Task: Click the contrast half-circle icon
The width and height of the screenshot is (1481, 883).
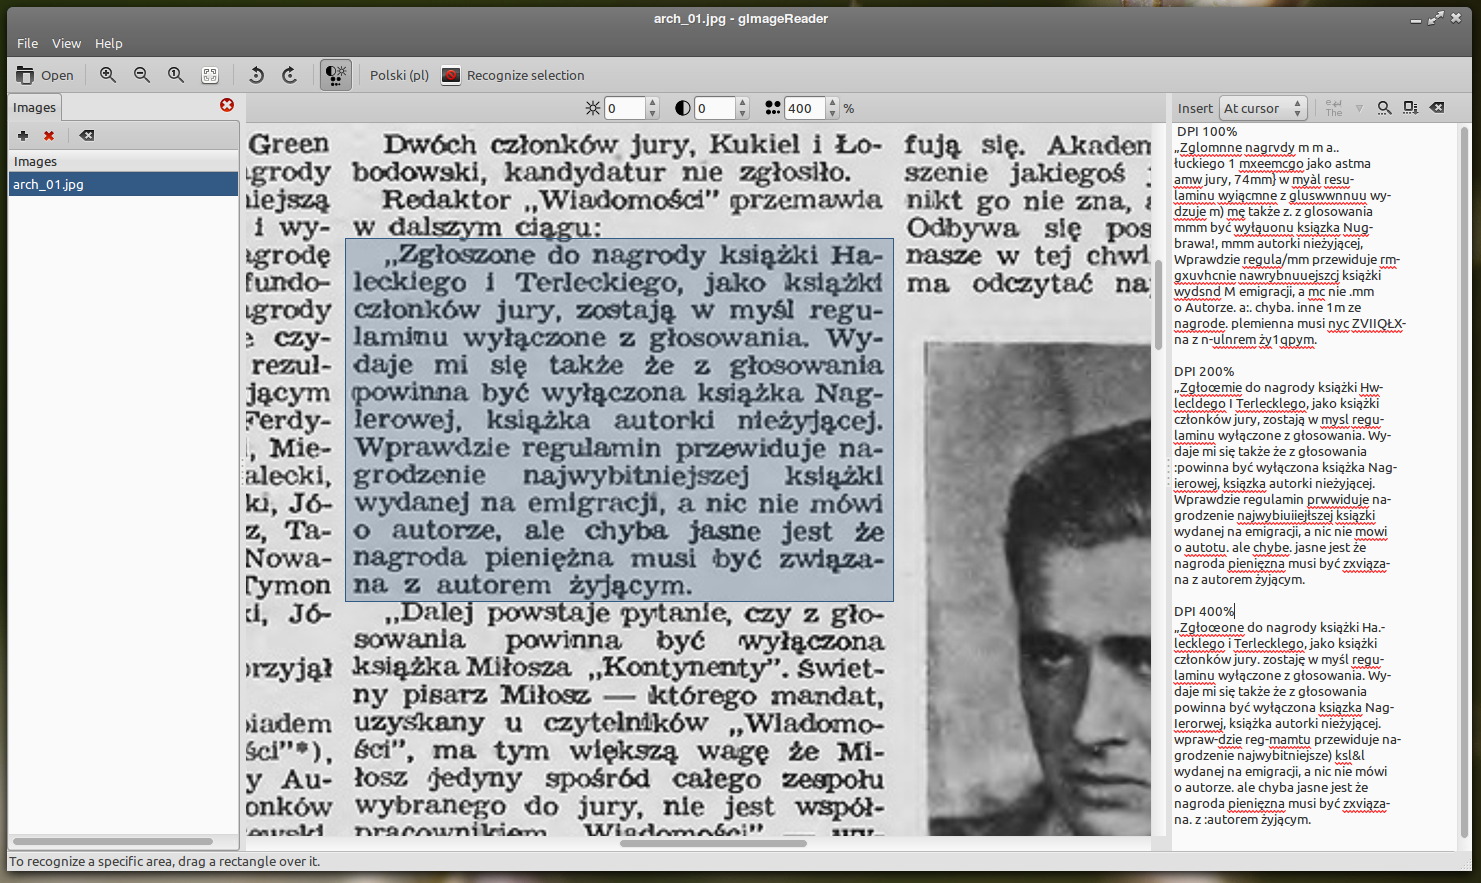Action: tap(683, 108)
